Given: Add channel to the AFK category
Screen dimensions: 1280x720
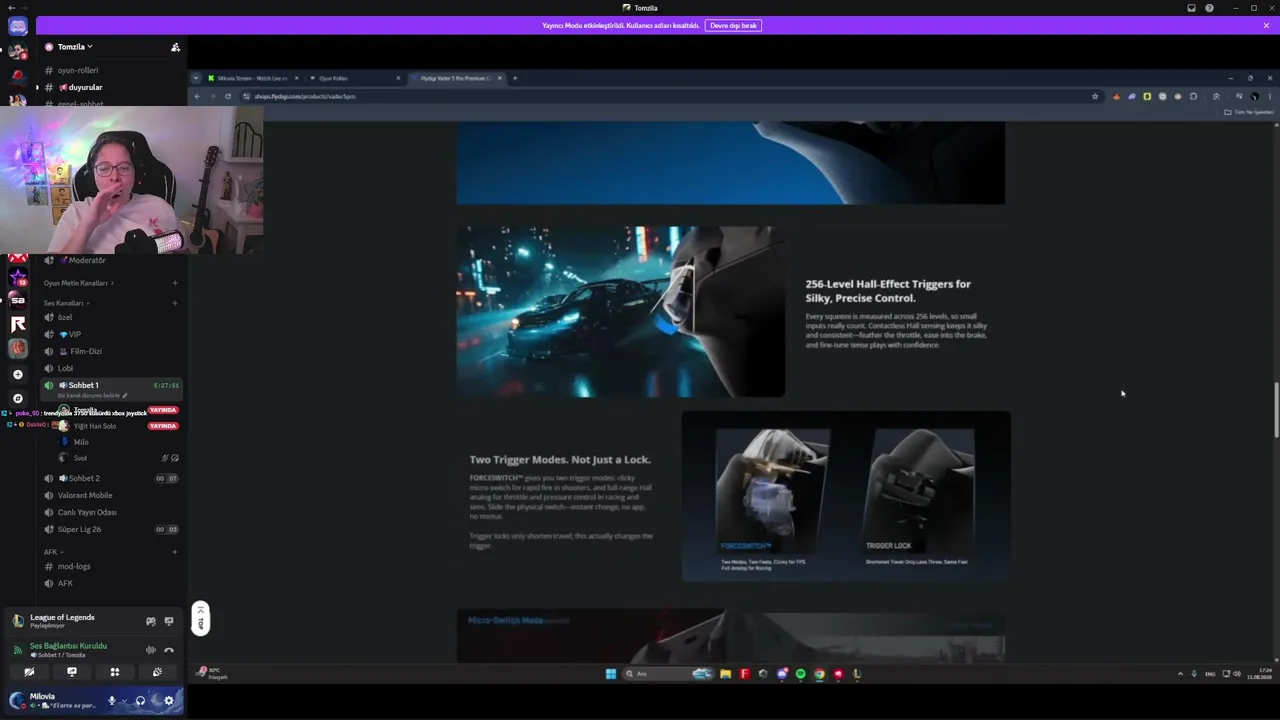Looking at the screenshot, I should click(x=175, y=552).
